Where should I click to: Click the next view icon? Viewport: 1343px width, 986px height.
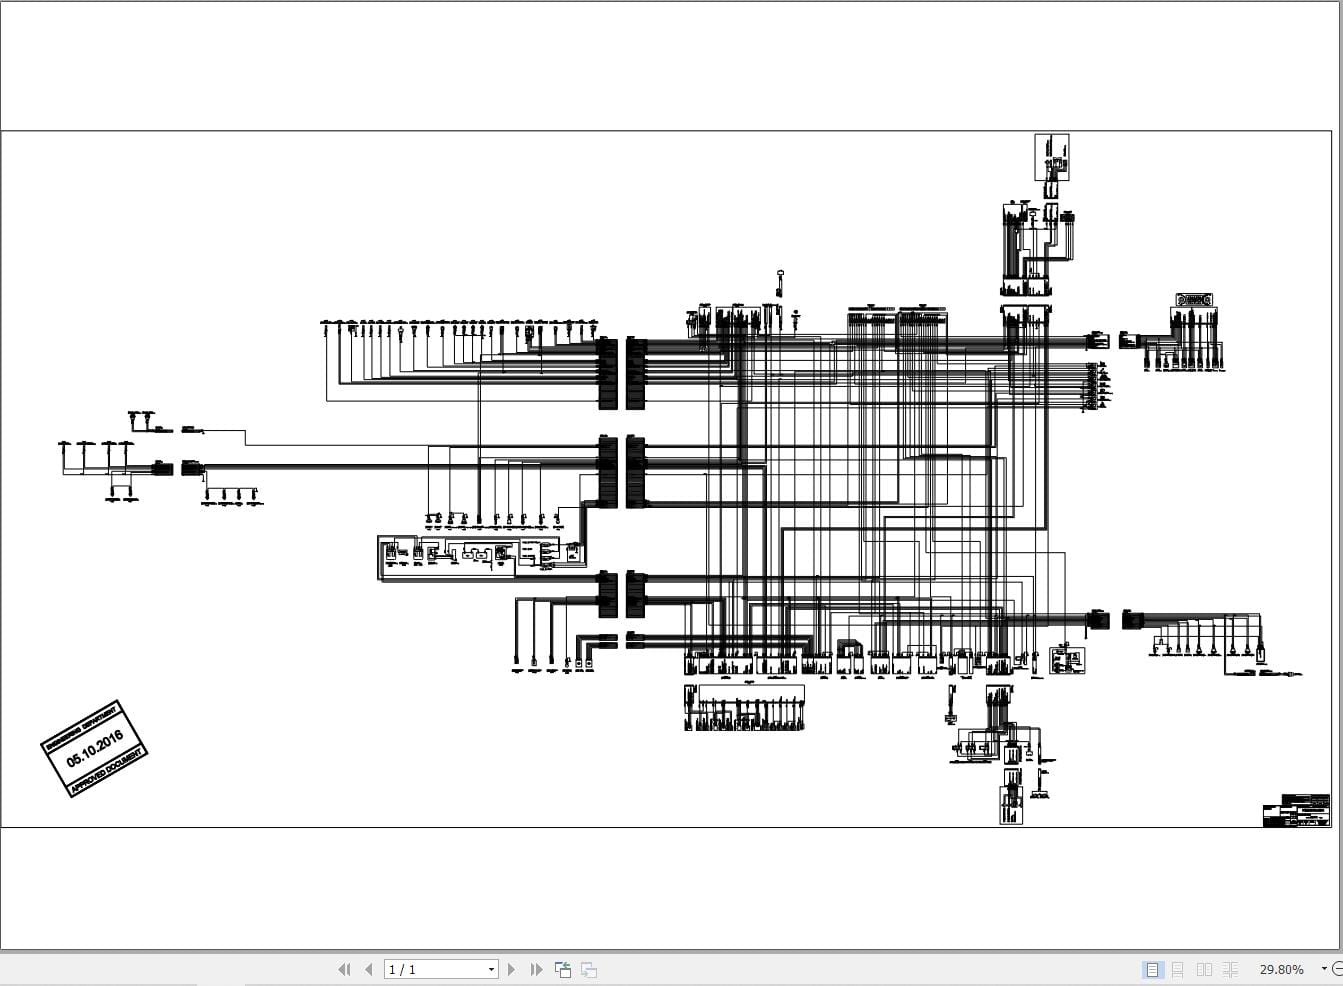[589, 969]
